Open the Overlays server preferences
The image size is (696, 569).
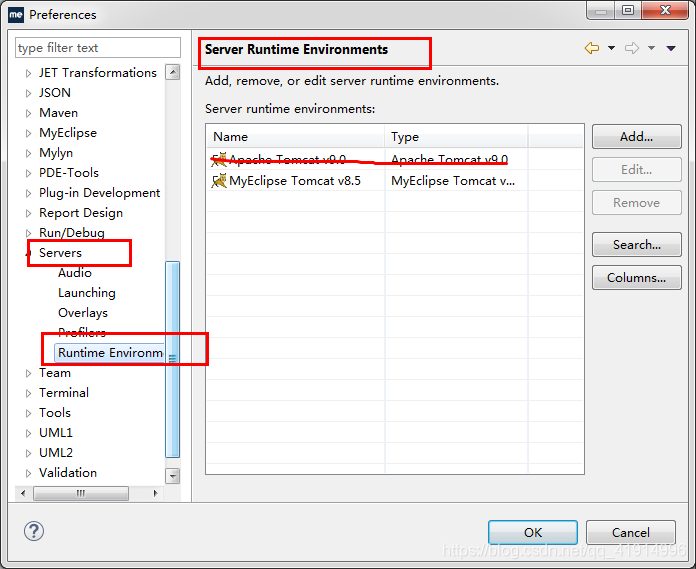(x=83, y=312)
